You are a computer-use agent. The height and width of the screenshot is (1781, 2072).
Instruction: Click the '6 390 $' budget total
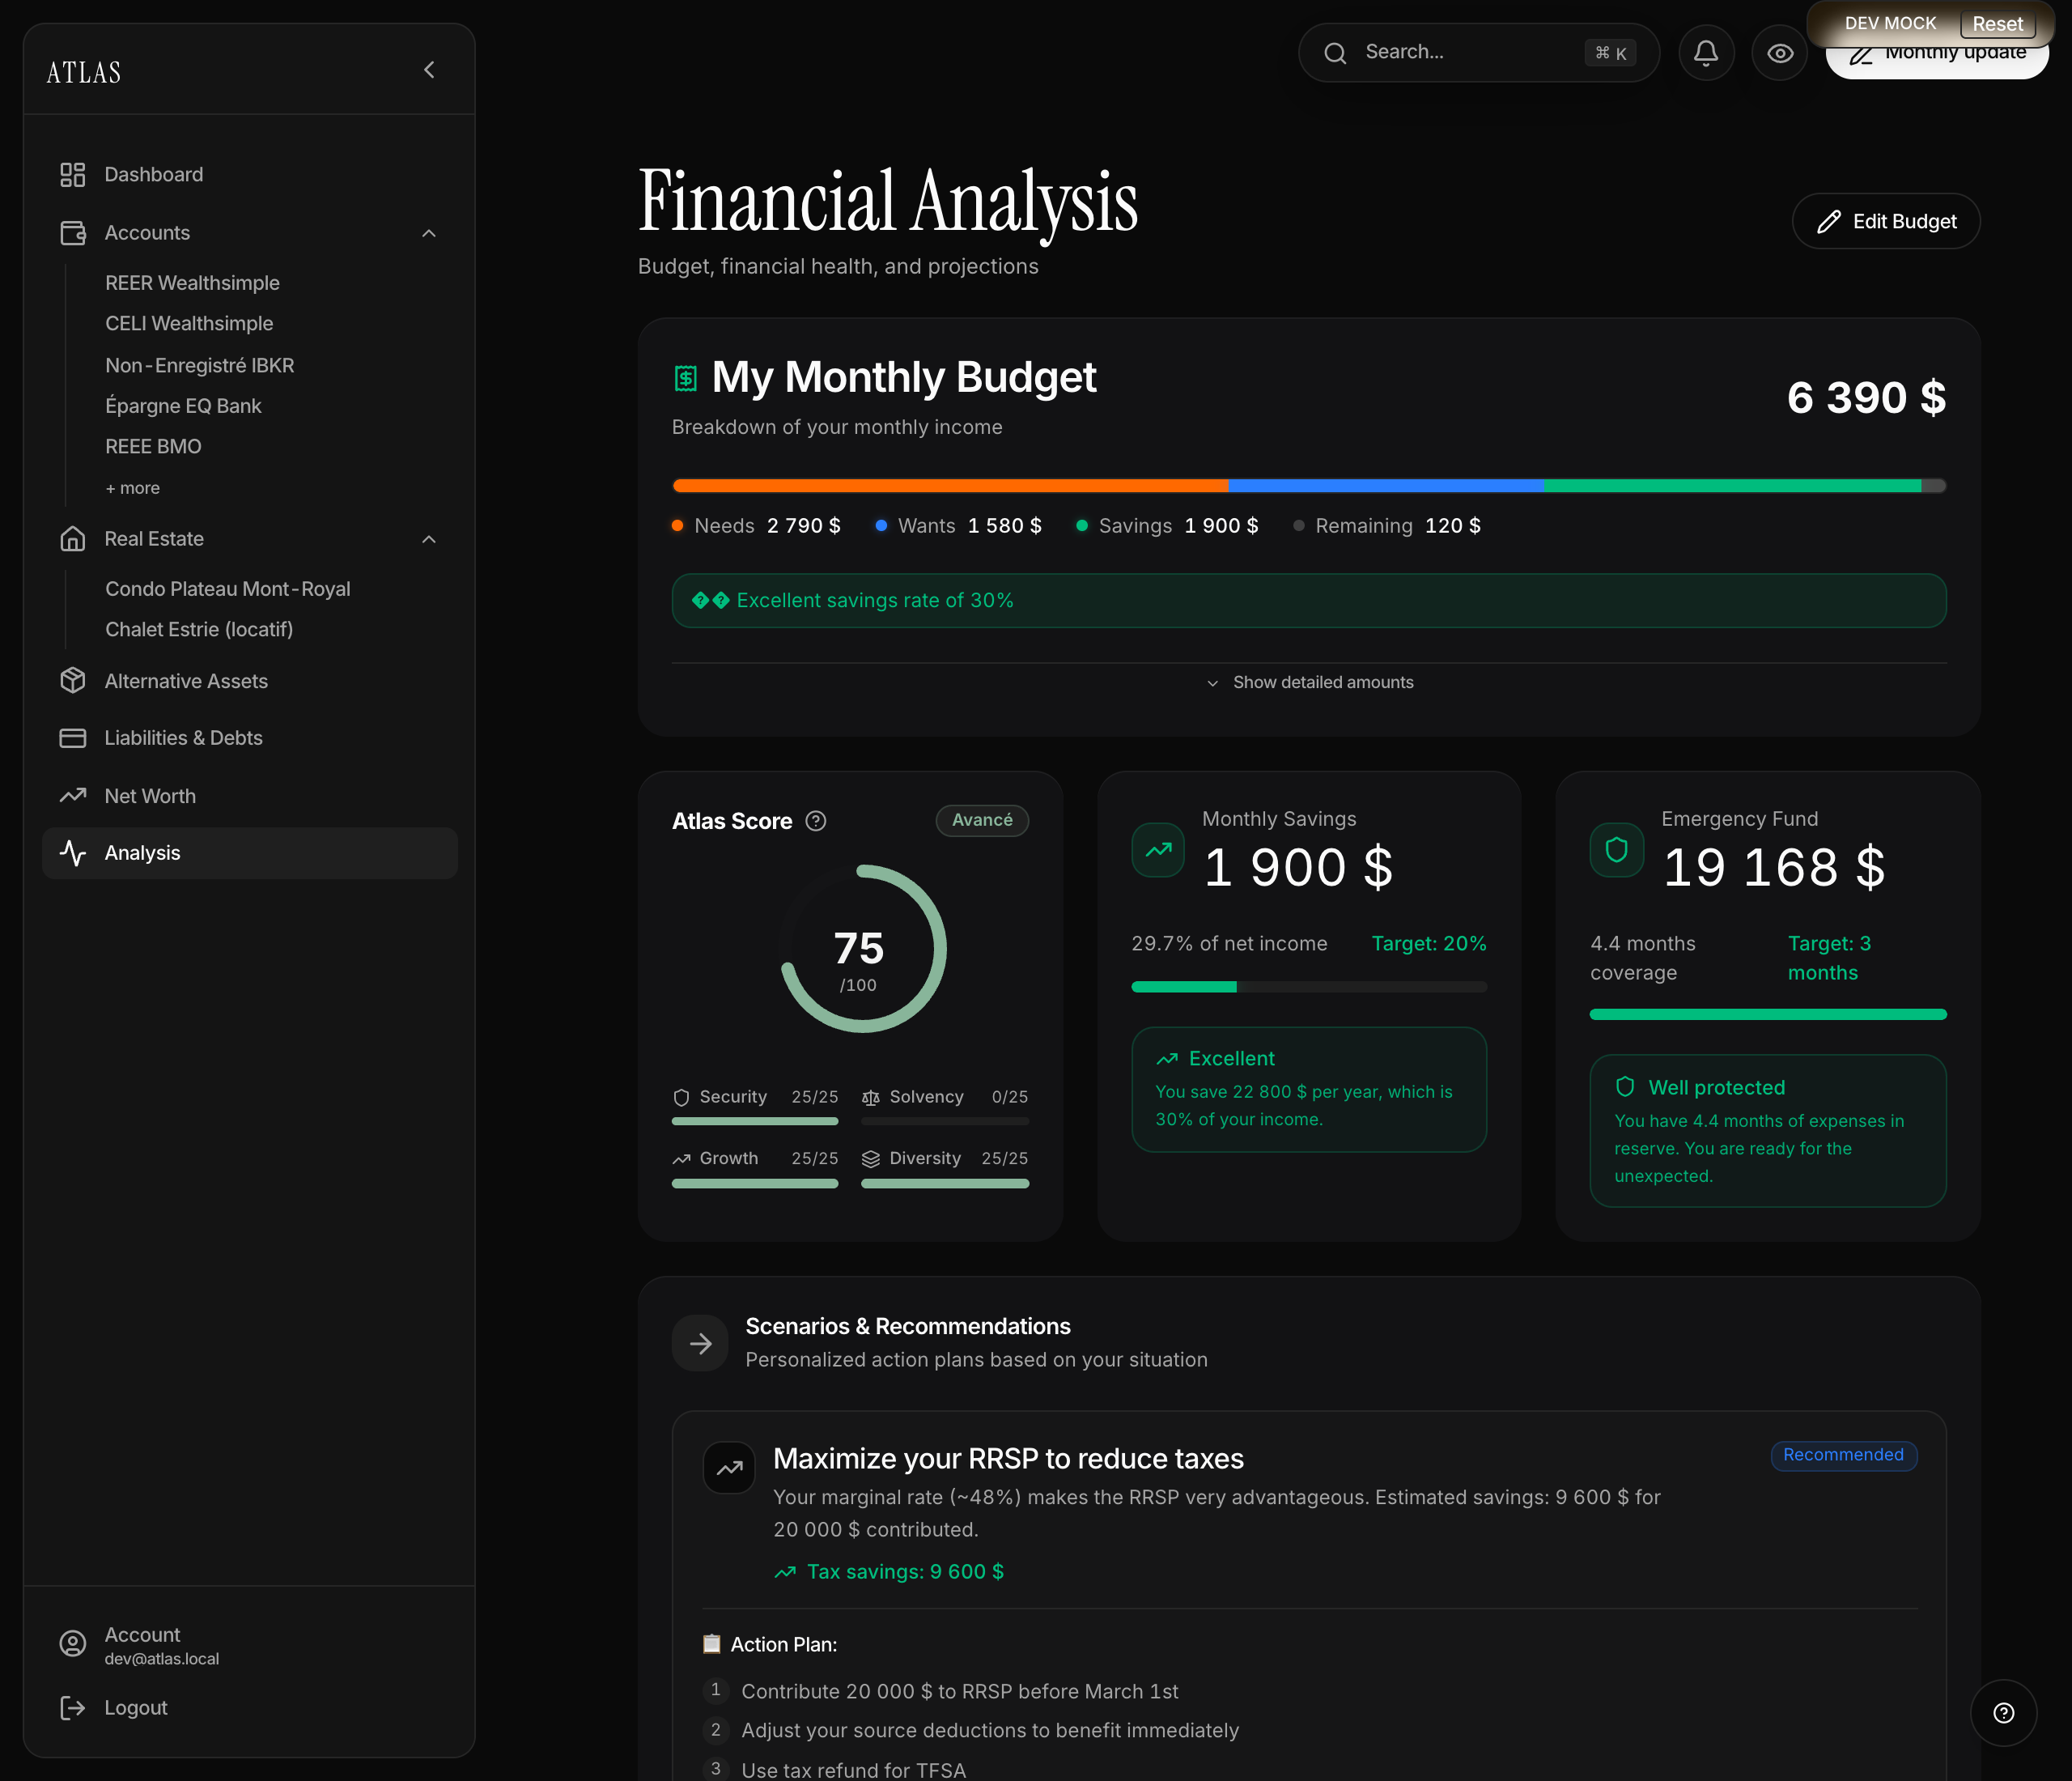click(1866, 398)
